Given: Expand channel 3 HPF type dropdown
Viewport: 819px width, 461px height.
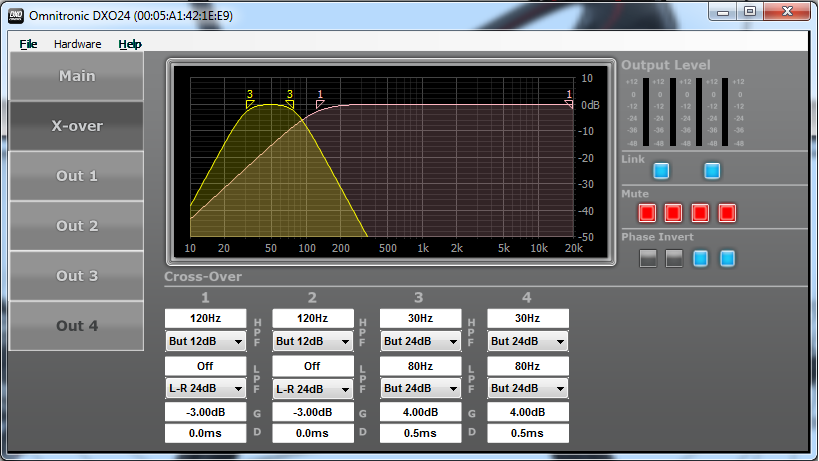Looking at the screenshot, I should [420, 341].
